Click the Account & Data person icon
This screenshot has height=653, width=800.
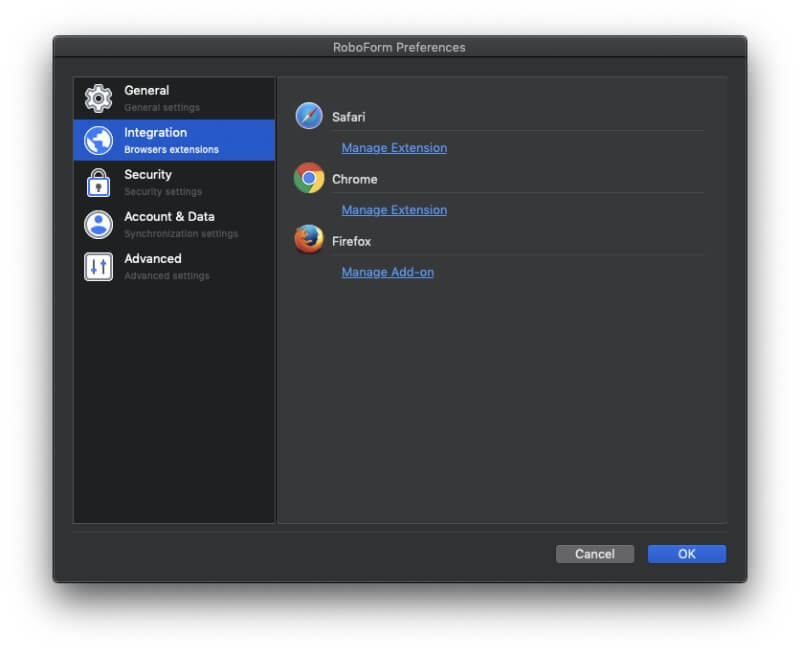pos(98,224)
